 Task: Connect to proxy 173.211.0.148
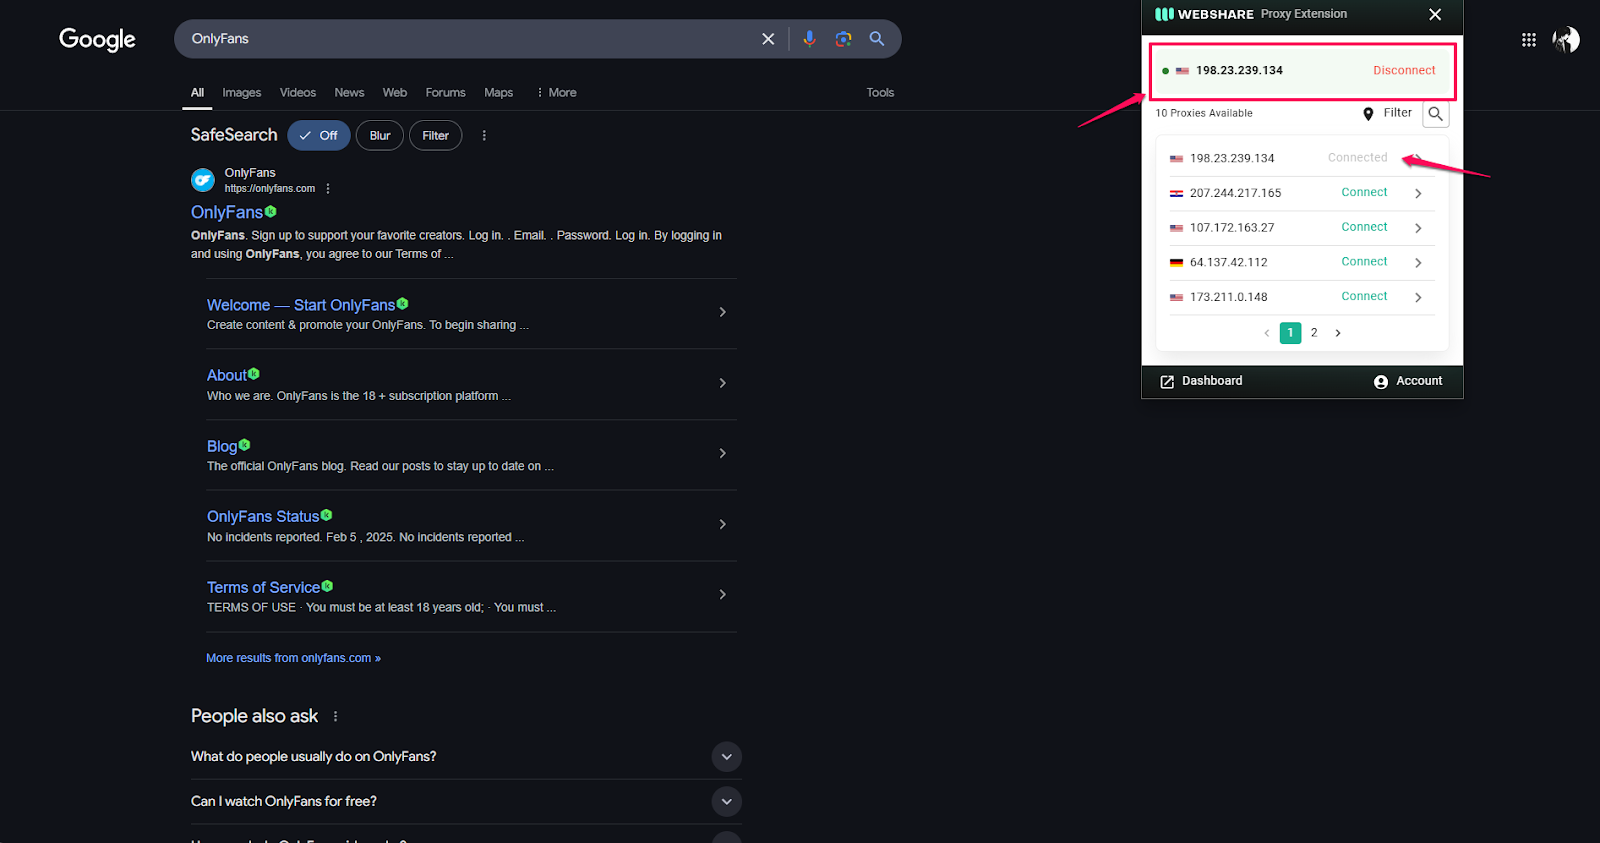coord(1364,296)
